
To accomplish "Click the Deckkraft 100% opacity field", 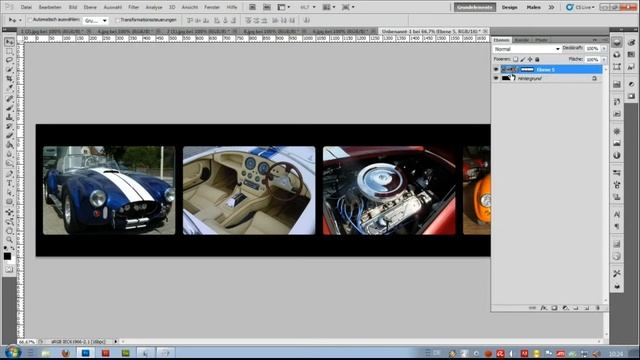I will click(592, 49).
